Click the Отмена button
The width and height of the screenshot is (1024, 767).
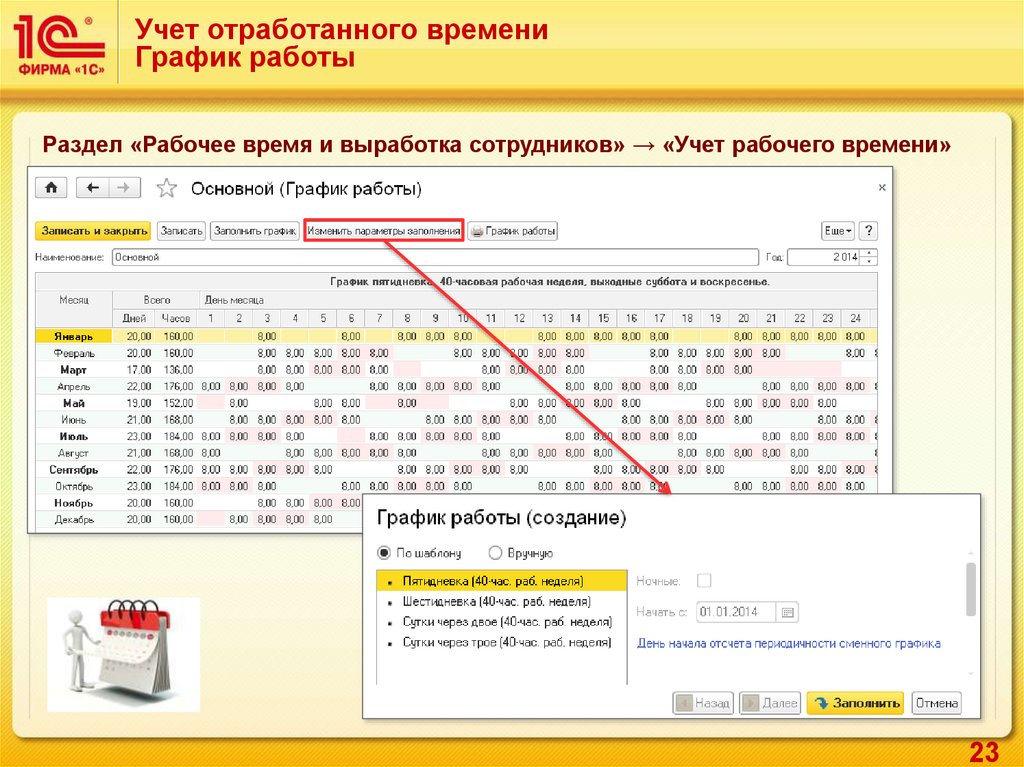[x=936, y=703]
